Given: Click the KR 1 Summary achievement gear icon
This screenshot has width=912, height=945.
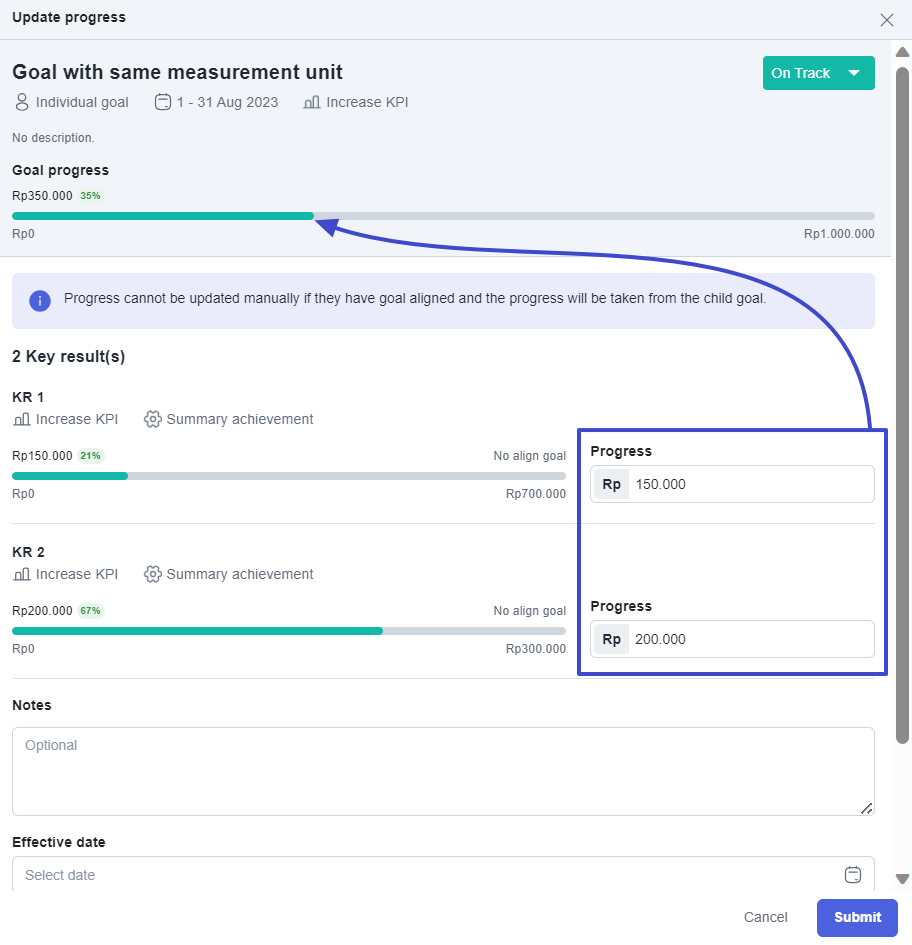Looking at the screenshot, I should click(x=153, y=419).
